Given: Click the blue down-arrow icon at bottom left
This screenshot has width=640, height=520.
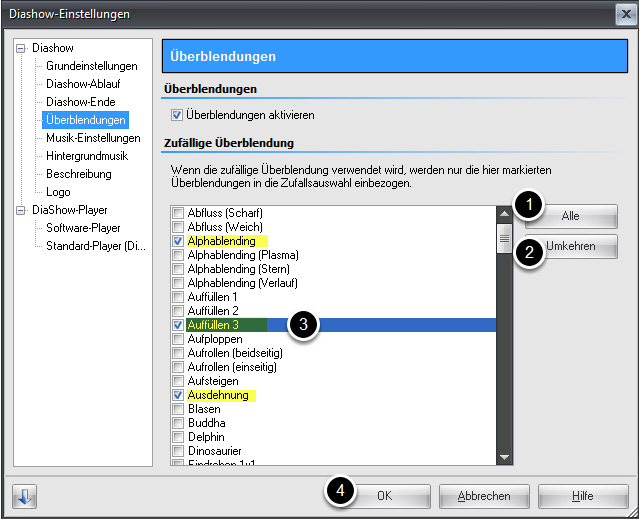Looking at the screenshot, I should [x=24, y=496].
